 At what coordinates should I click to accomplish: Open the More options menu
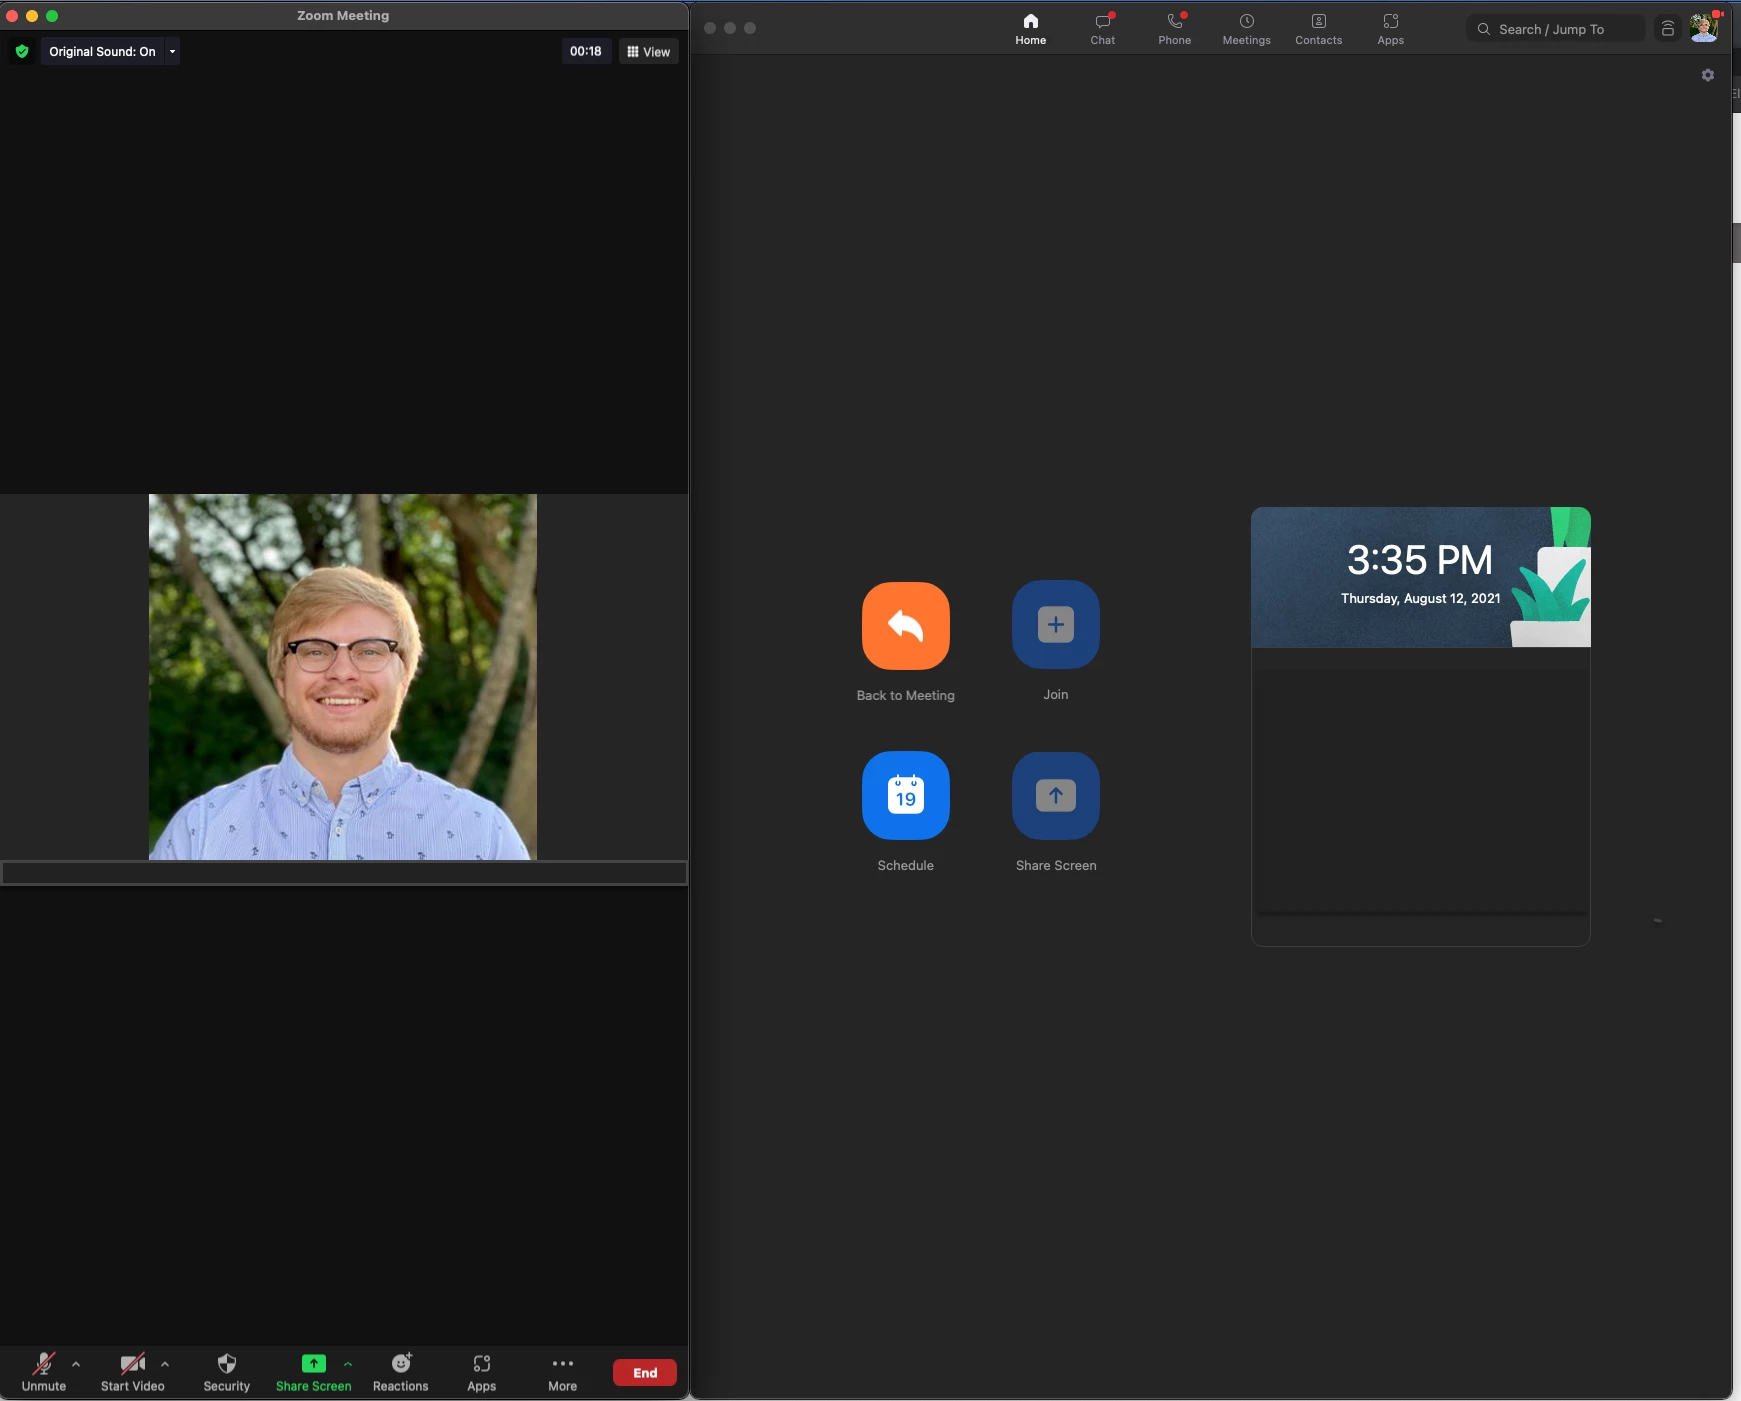click(563, 1372)
